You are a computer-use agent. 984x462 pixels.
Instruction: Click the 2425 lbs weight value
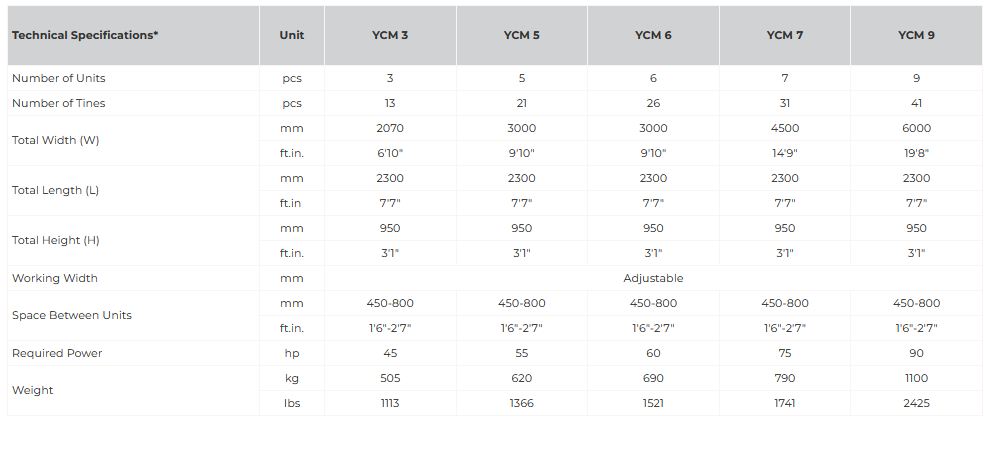click(x=916, y=403)
